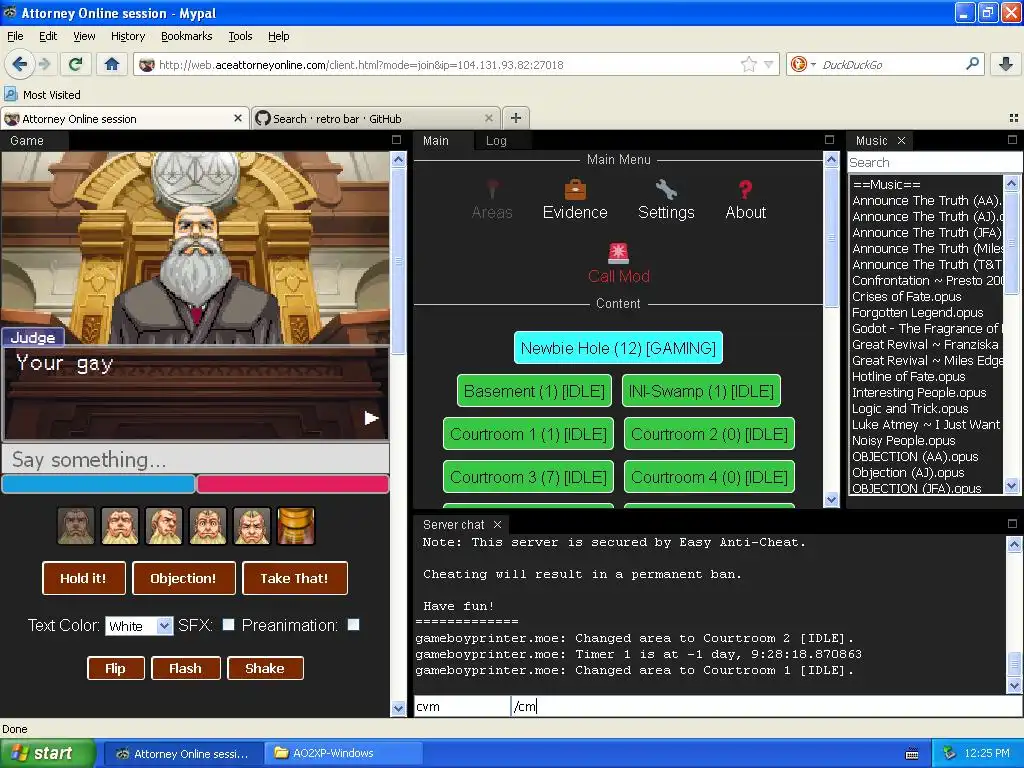Close the Server chat tab

click(498, 524)
